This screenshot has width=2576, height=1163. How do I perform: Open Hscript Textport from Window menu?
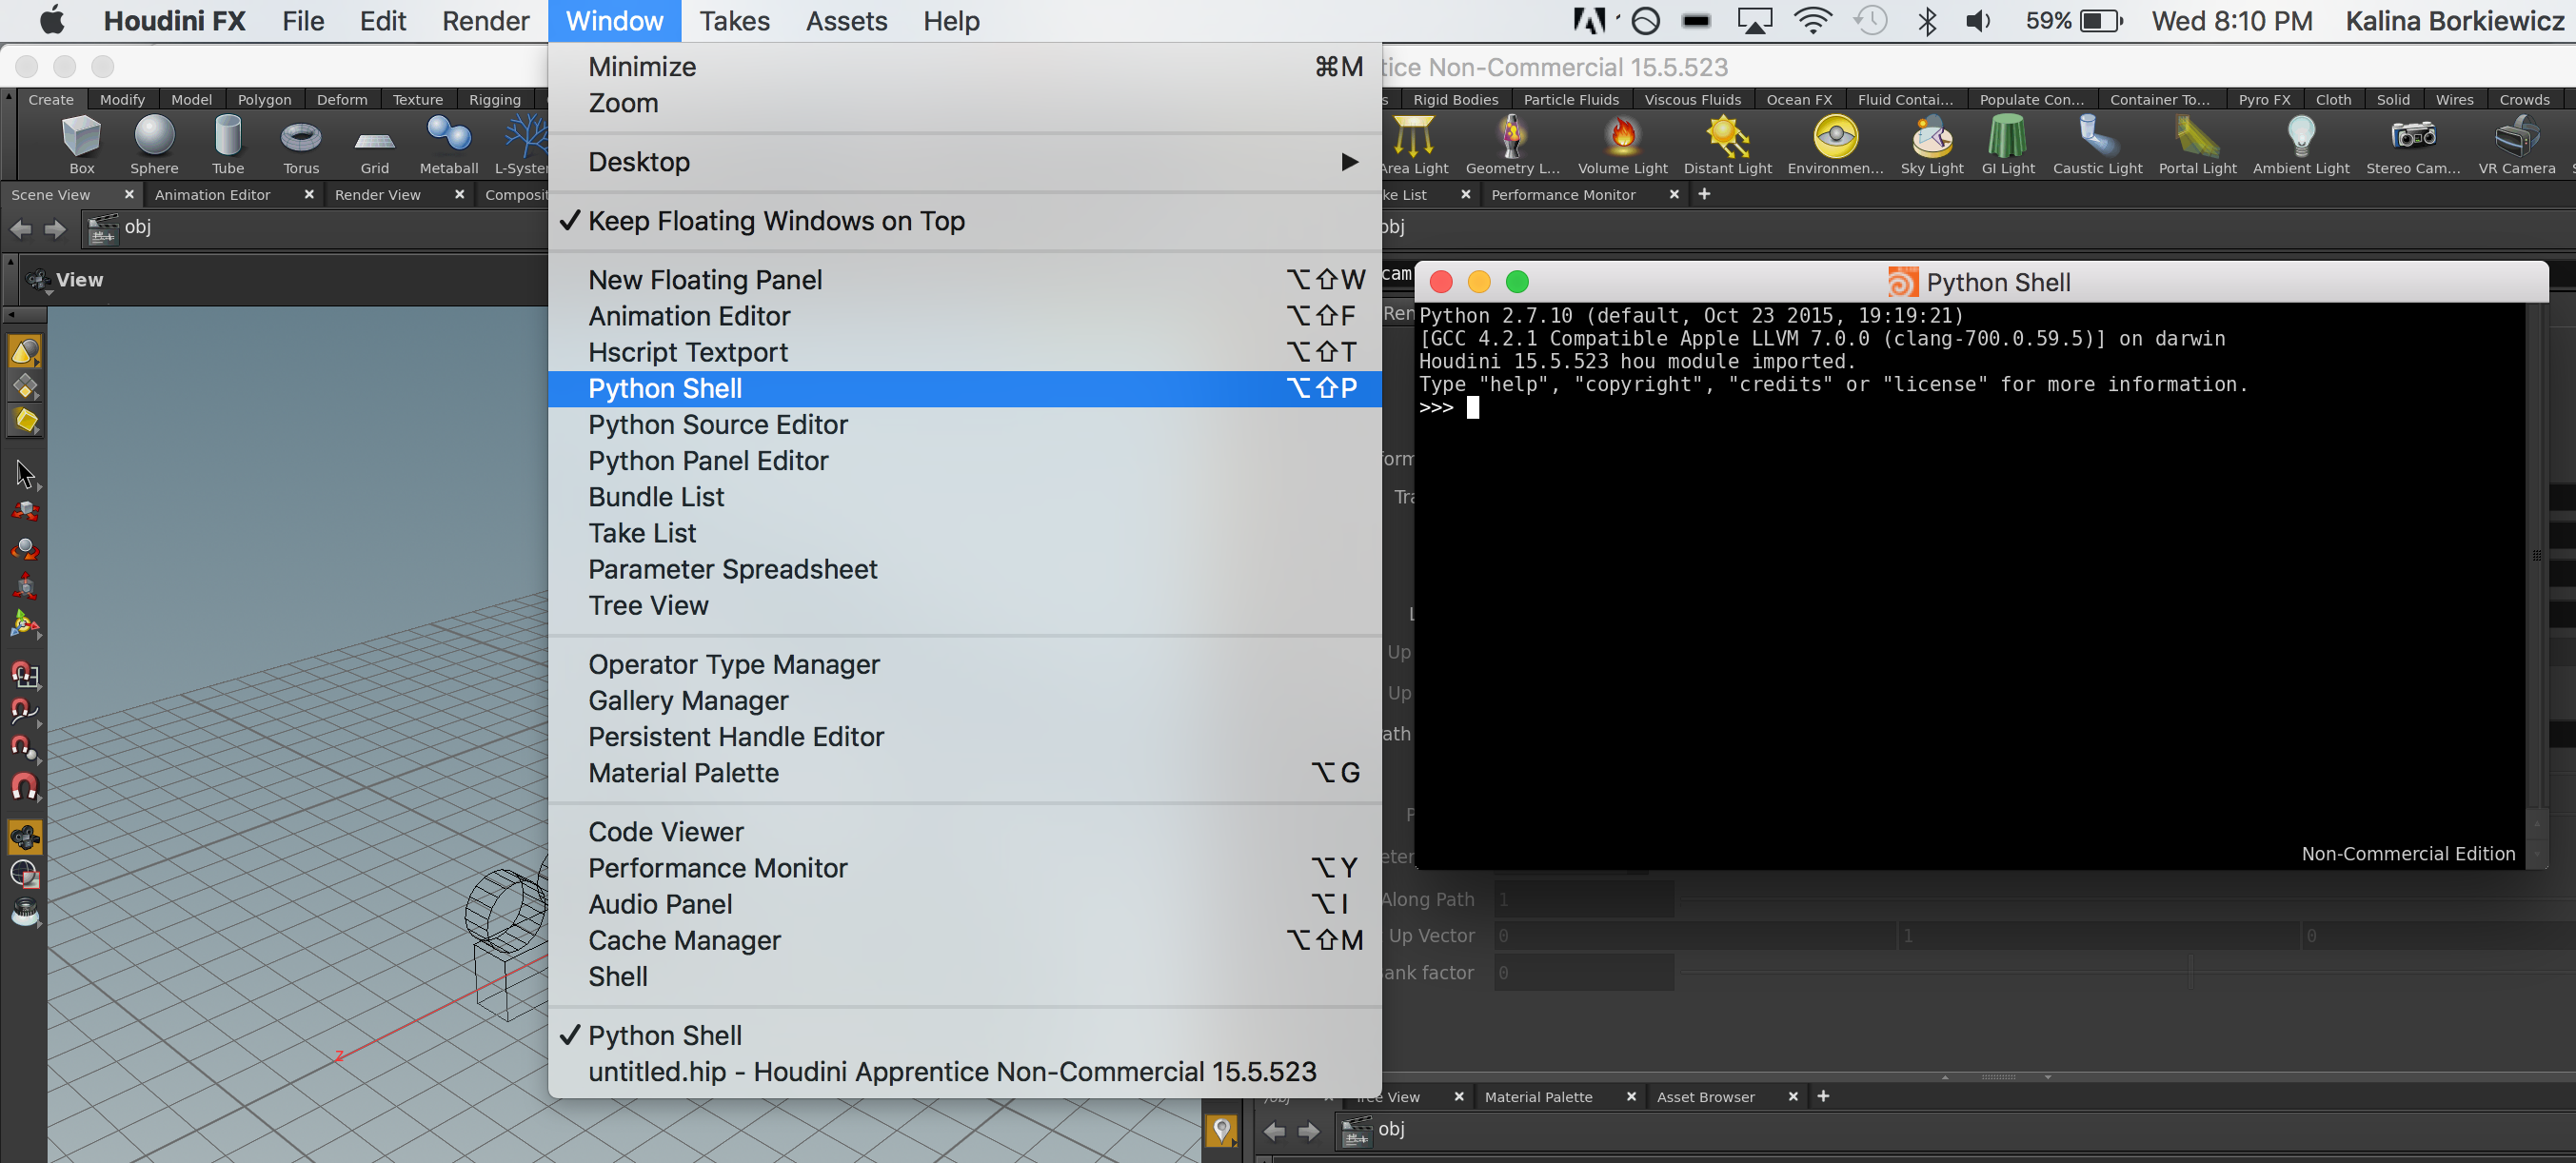pos(687,352)
